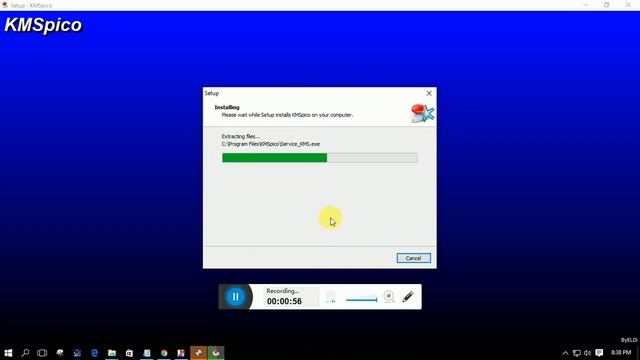Open File Explorer from the taskbar
The image size is (640, 360).
(x=112, y=353)
